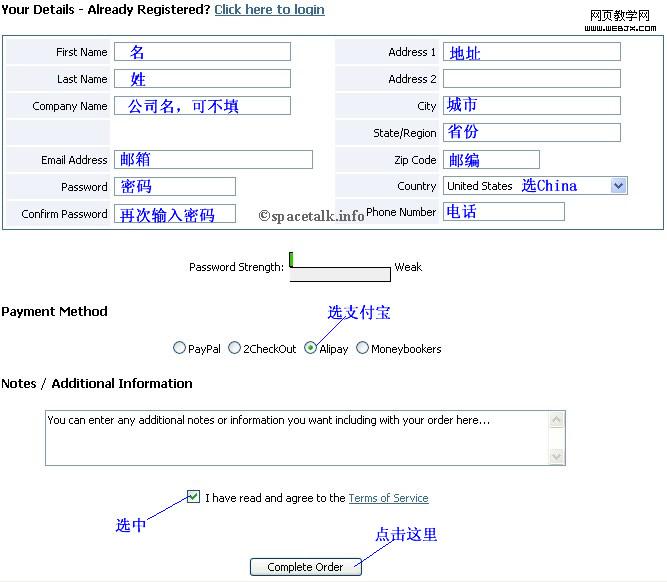Select the PayPal payment option
Image resolution: width=667 pixels, height=582 pixels.
coord(180,349)
